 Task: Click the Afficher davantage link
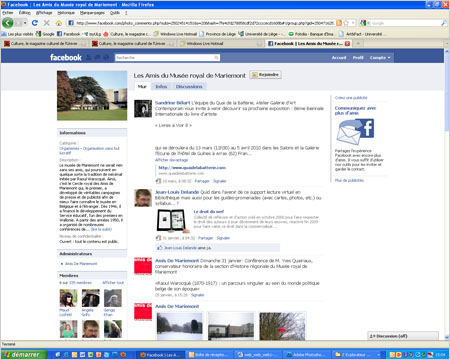(x=171, y=160)
